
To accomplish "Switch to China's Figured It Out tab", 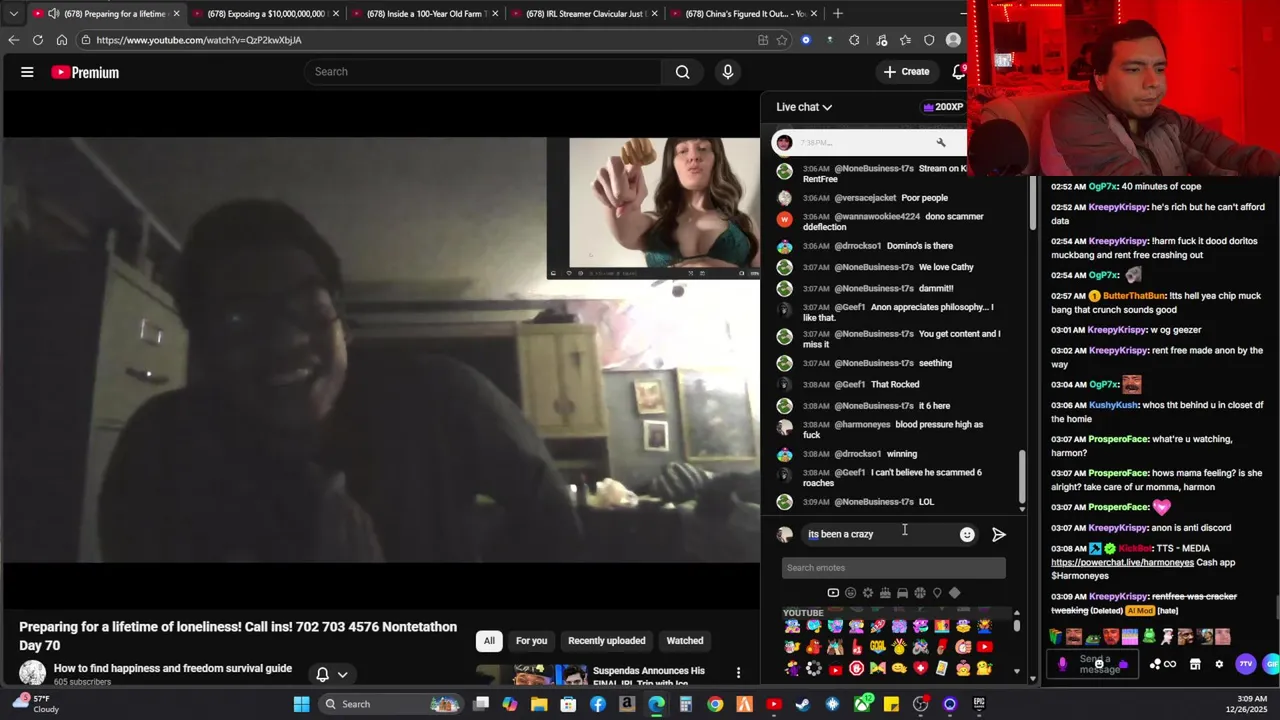I will pyautogui.click(x=743, y=14).
